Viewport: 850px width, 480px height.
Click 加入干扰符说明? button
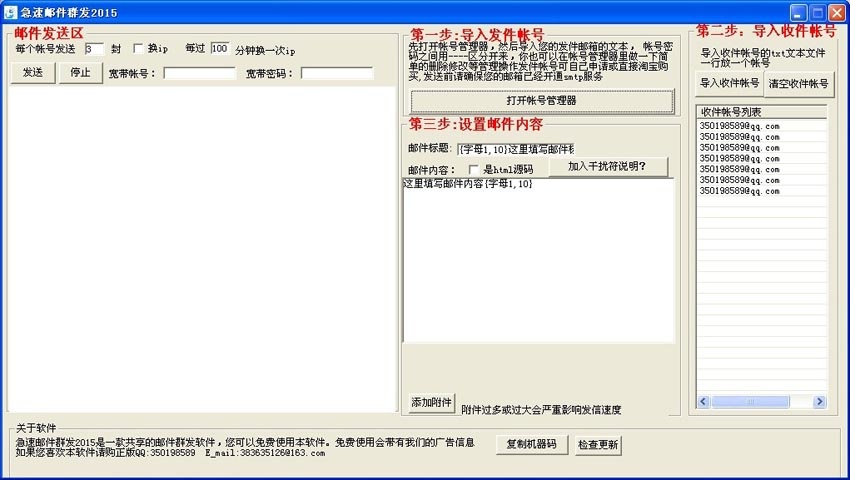coord(607,167)
